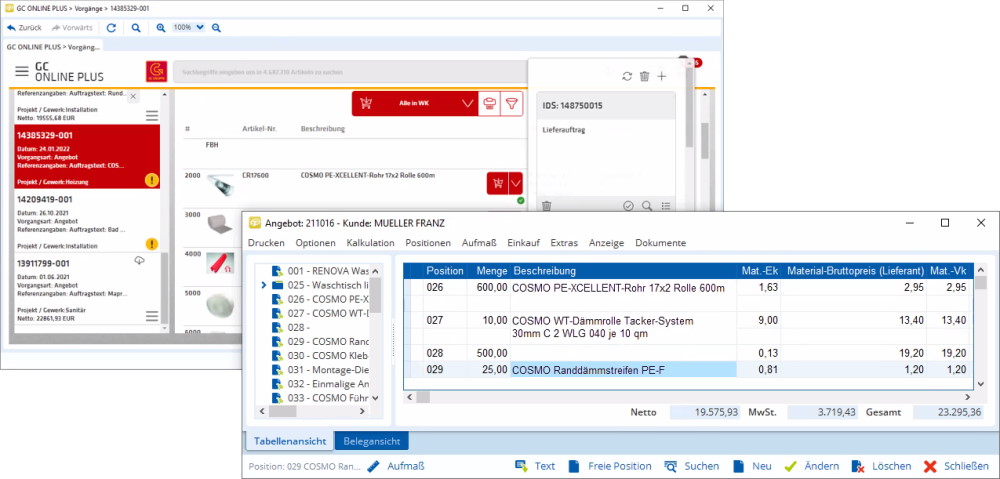Add COSMO PE-XCELLENT-Rohr to cart via red cart icon
Viewport: 1000px width, 479px height.
point(496,184)
